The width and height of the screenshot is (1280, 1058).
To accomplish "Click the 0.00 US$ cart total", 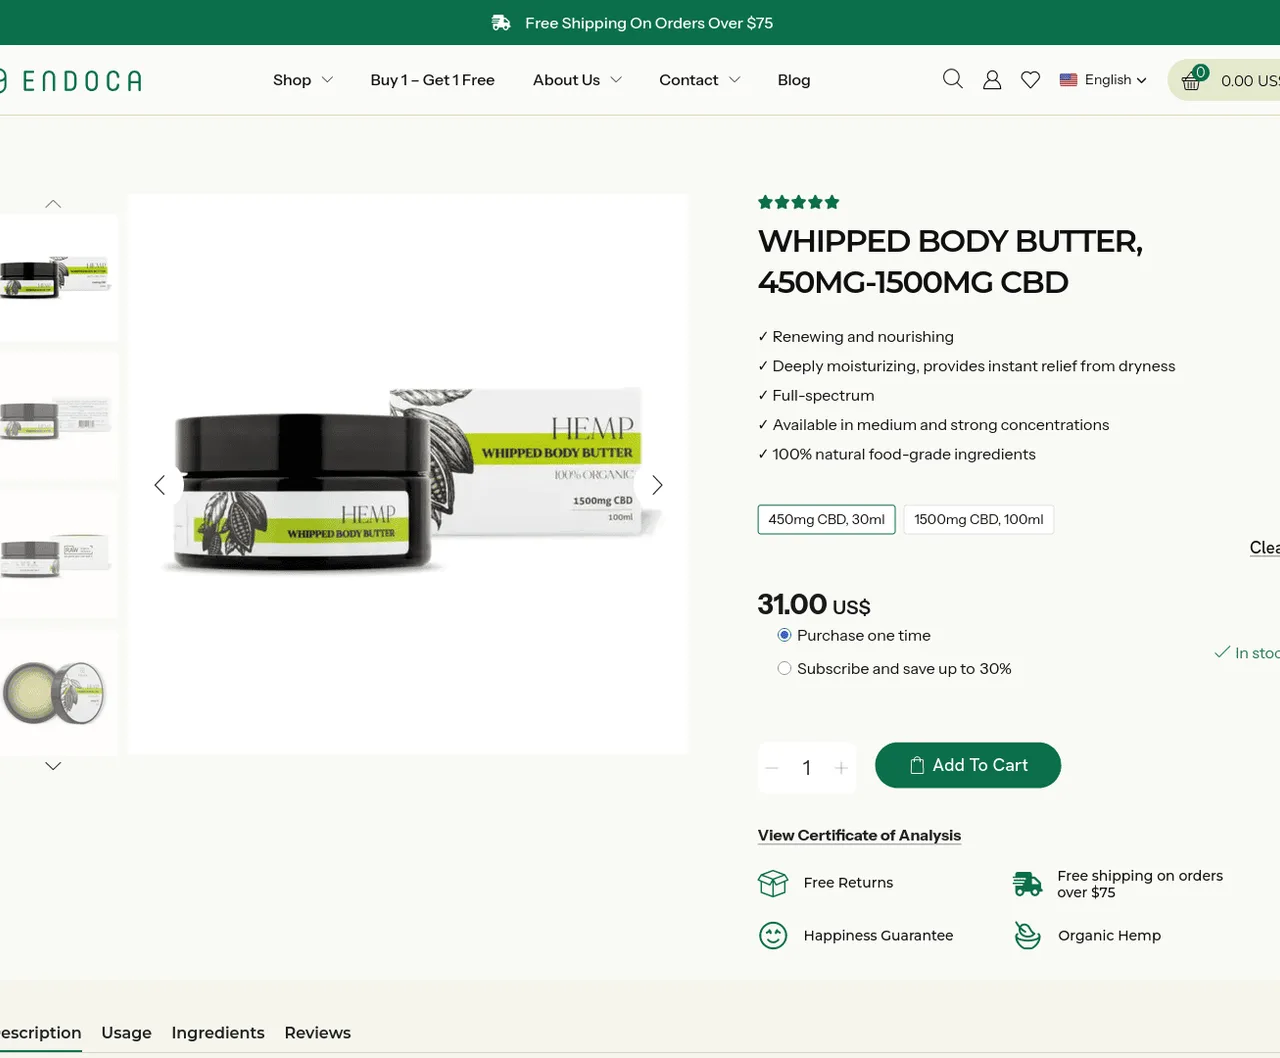I will point(1250,81).
